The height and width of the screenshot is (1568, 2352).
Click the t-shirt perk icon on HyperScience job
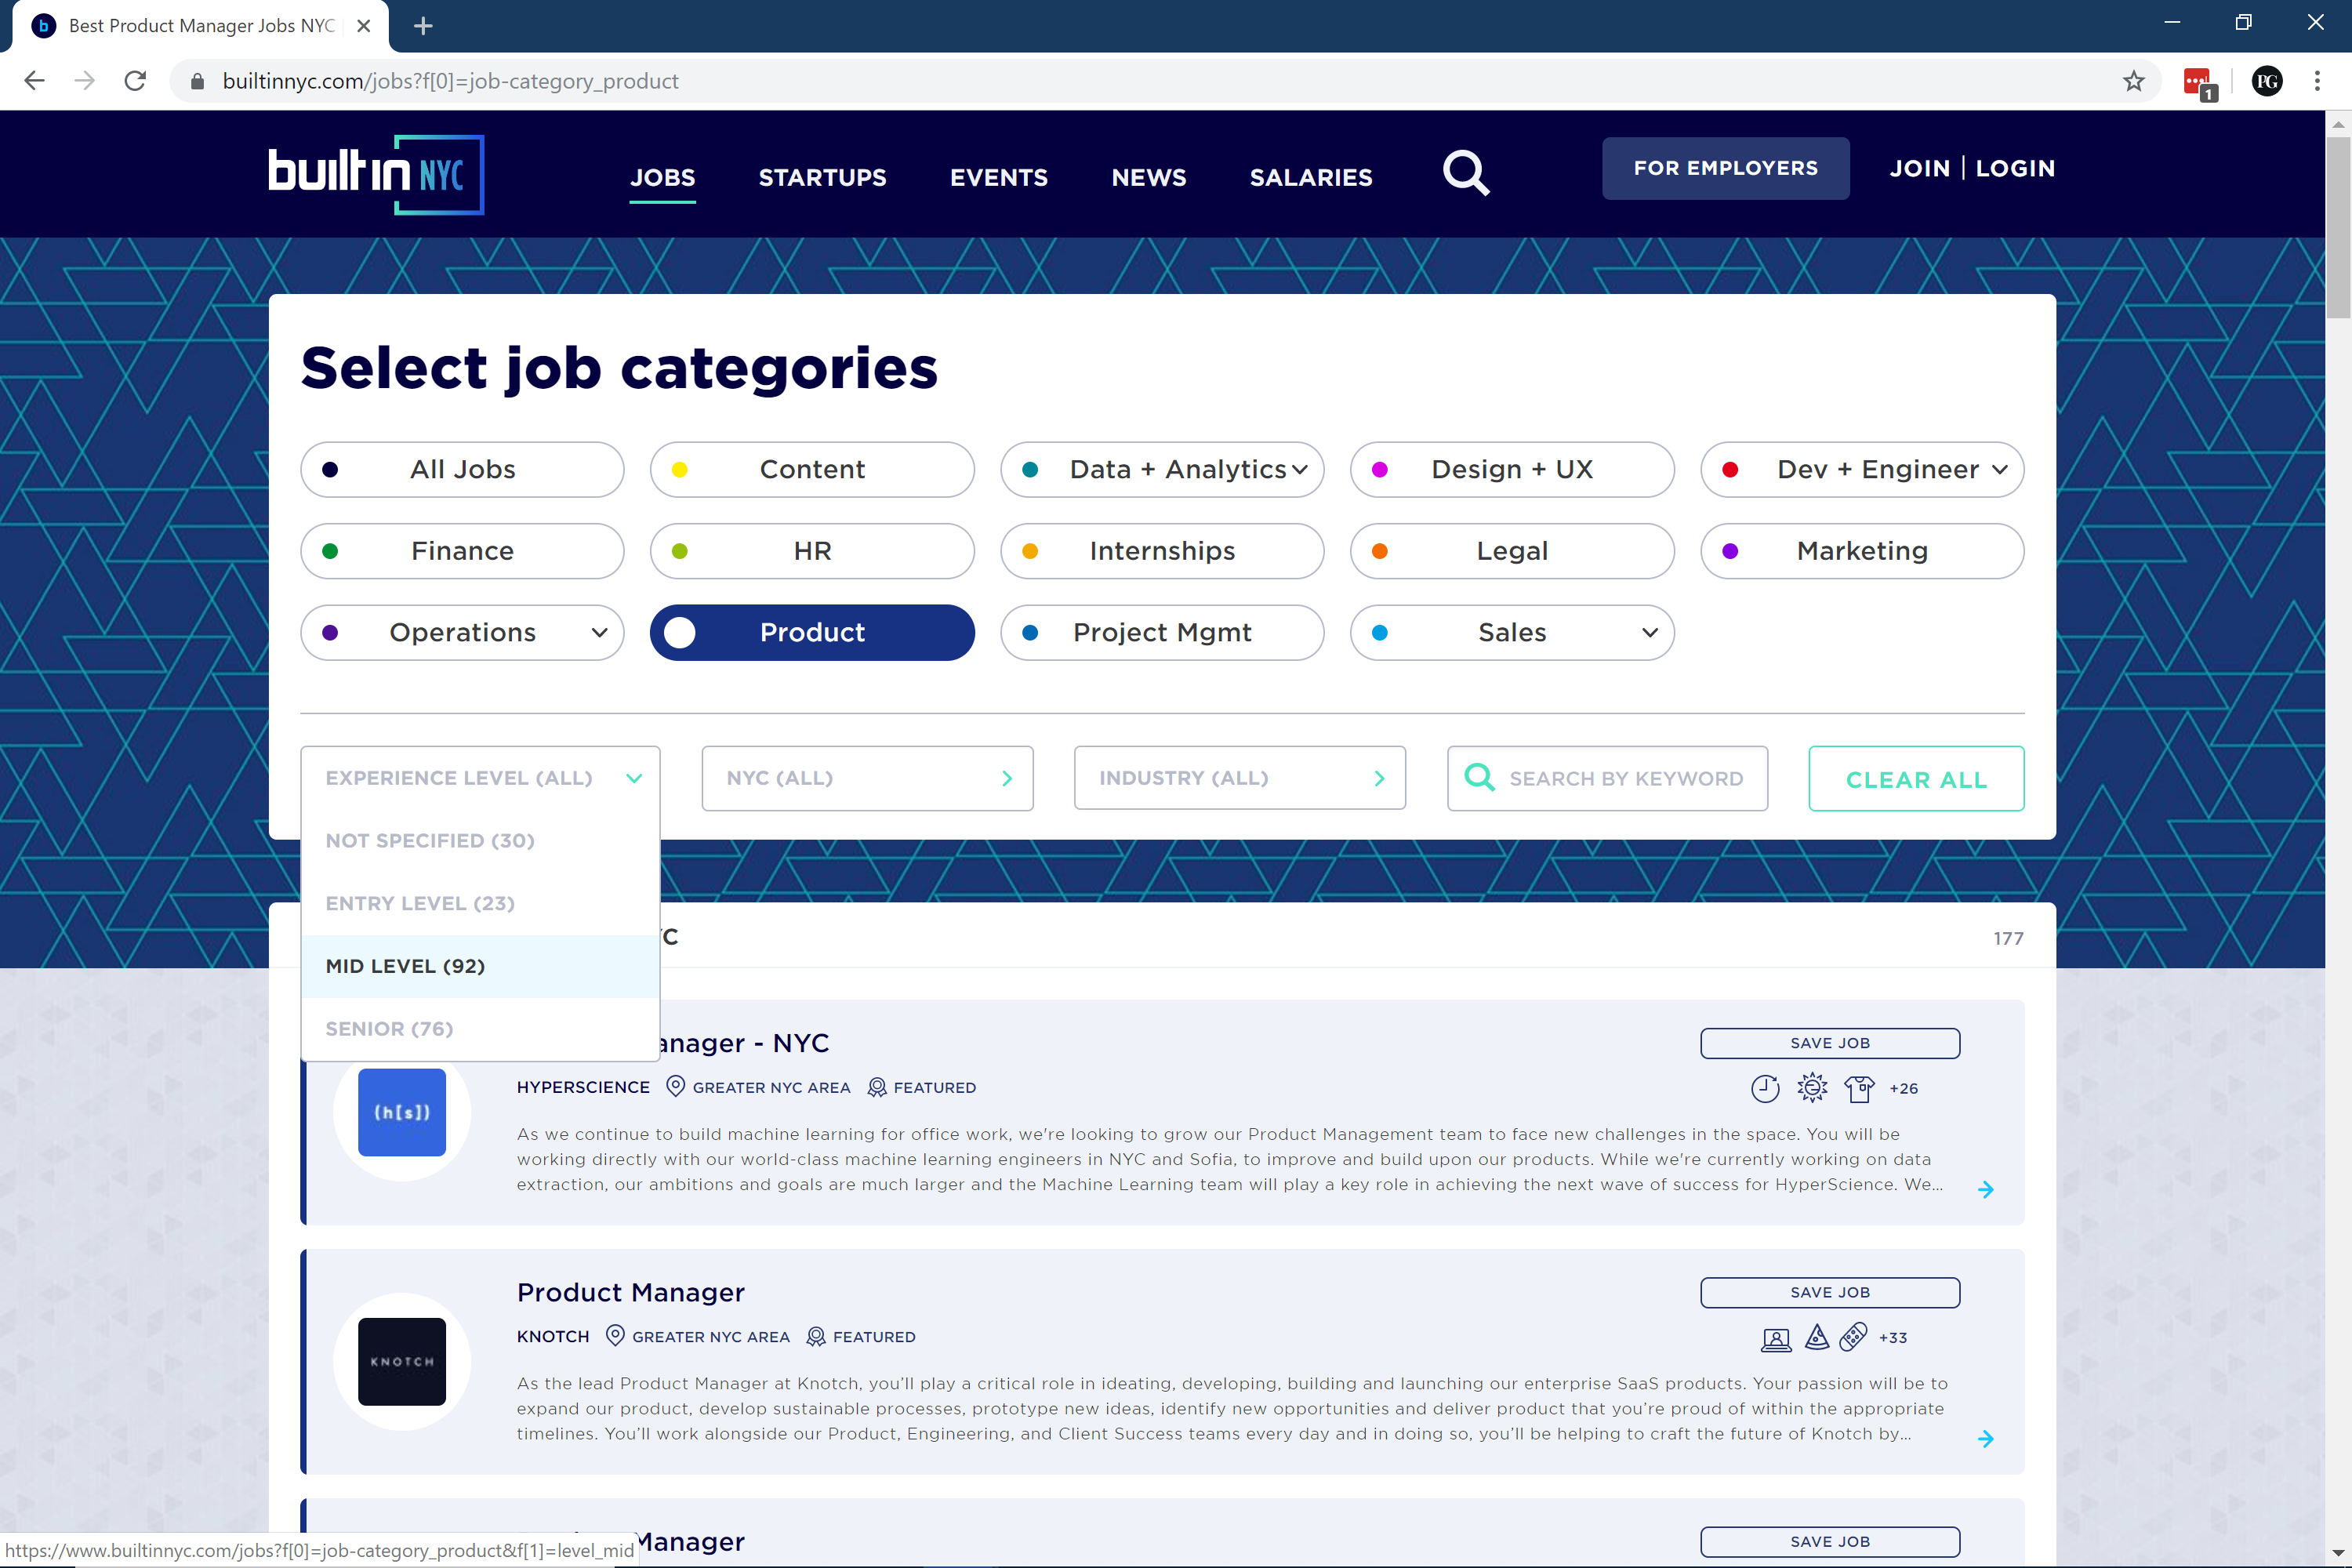pos(1859,1088)
